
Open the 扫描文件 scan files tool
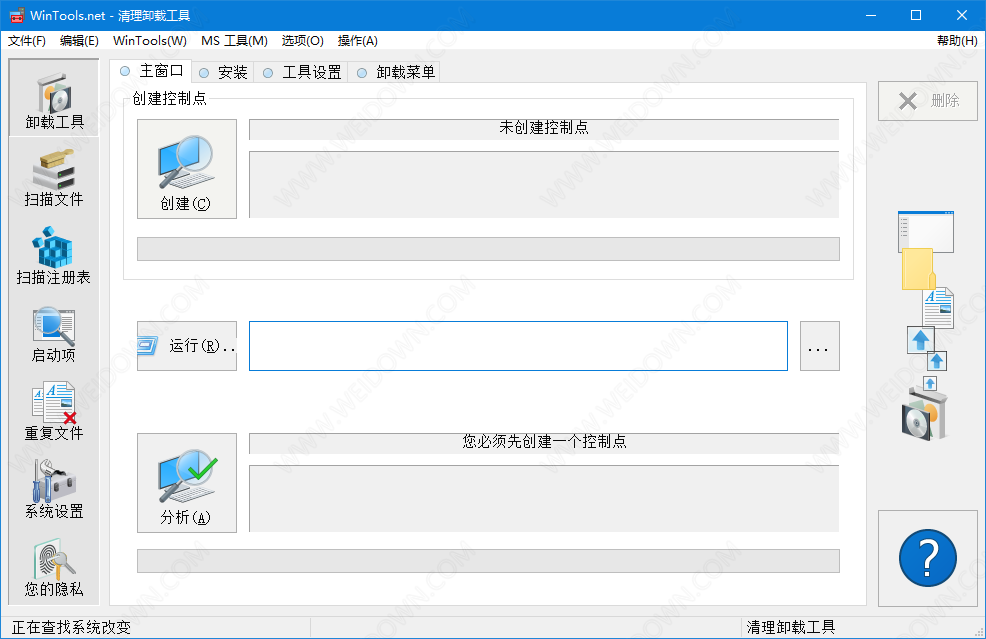pos(54,179)
